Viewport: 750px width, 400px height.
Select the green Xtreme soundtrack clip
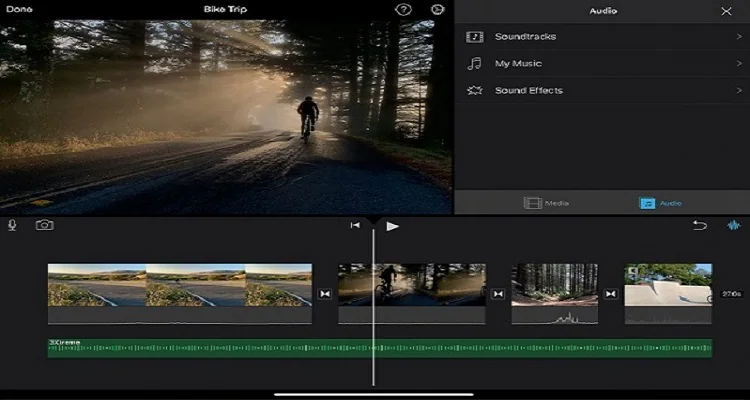pos(380,348)
